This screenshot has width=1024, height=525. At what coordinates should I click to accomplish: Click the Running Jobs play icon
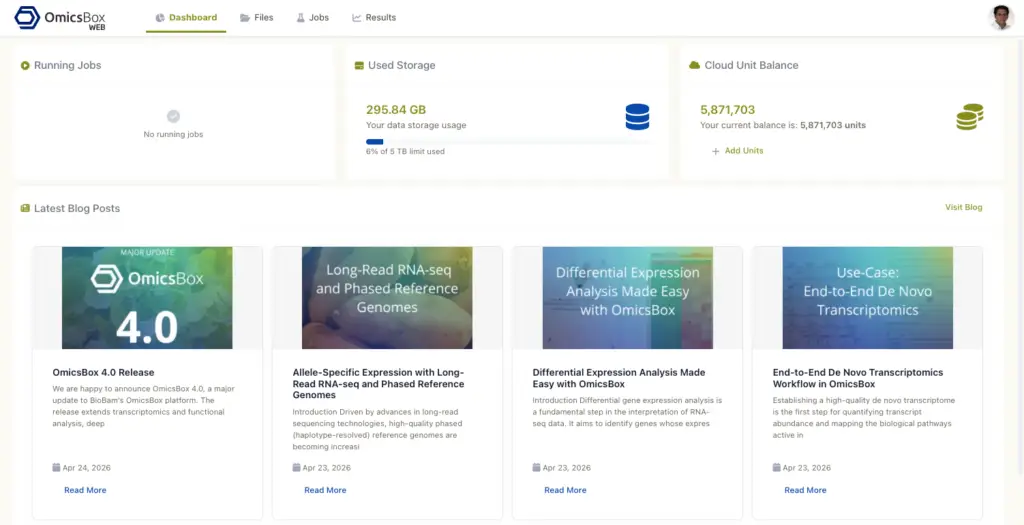click(25, 66)
